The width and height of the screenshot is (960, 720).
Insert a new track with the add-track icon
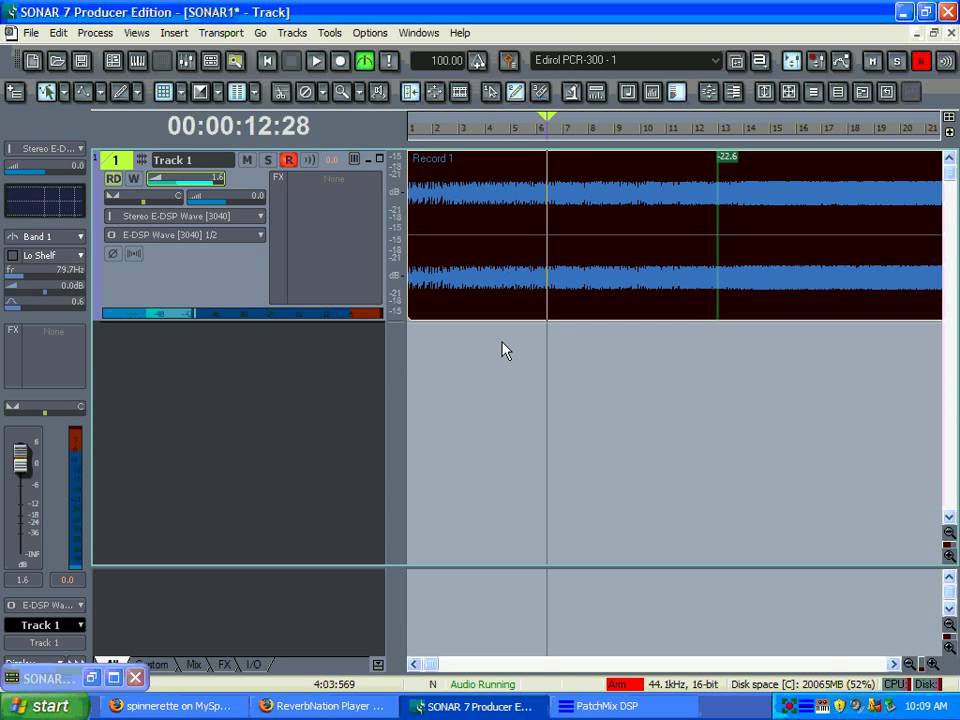15,92
